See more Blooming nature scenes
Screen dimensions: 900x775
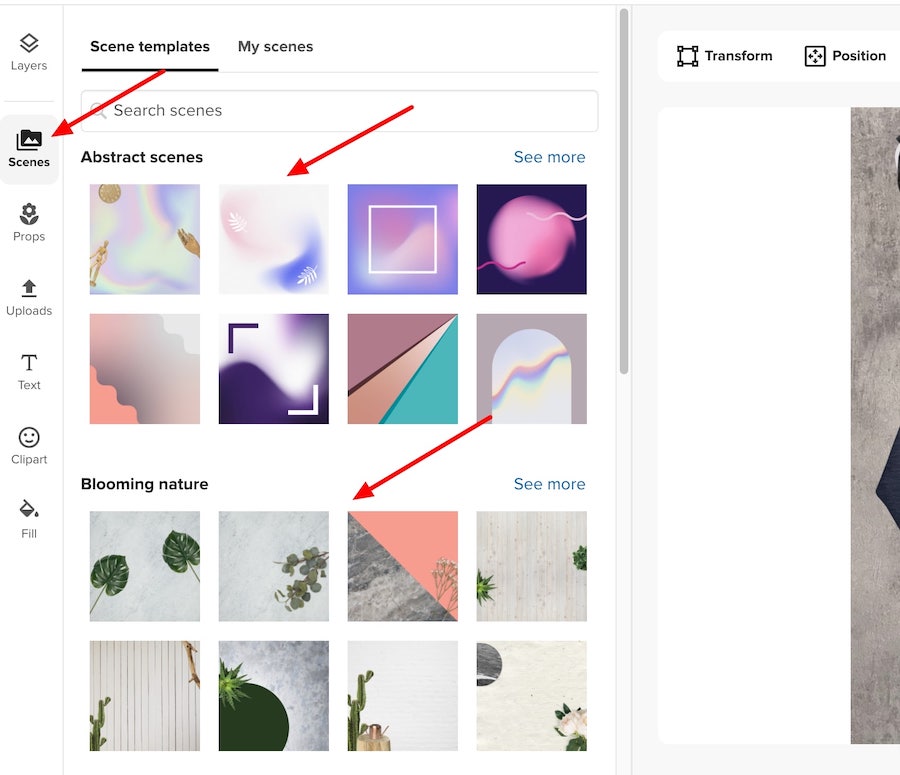click(x=549, y=484)
